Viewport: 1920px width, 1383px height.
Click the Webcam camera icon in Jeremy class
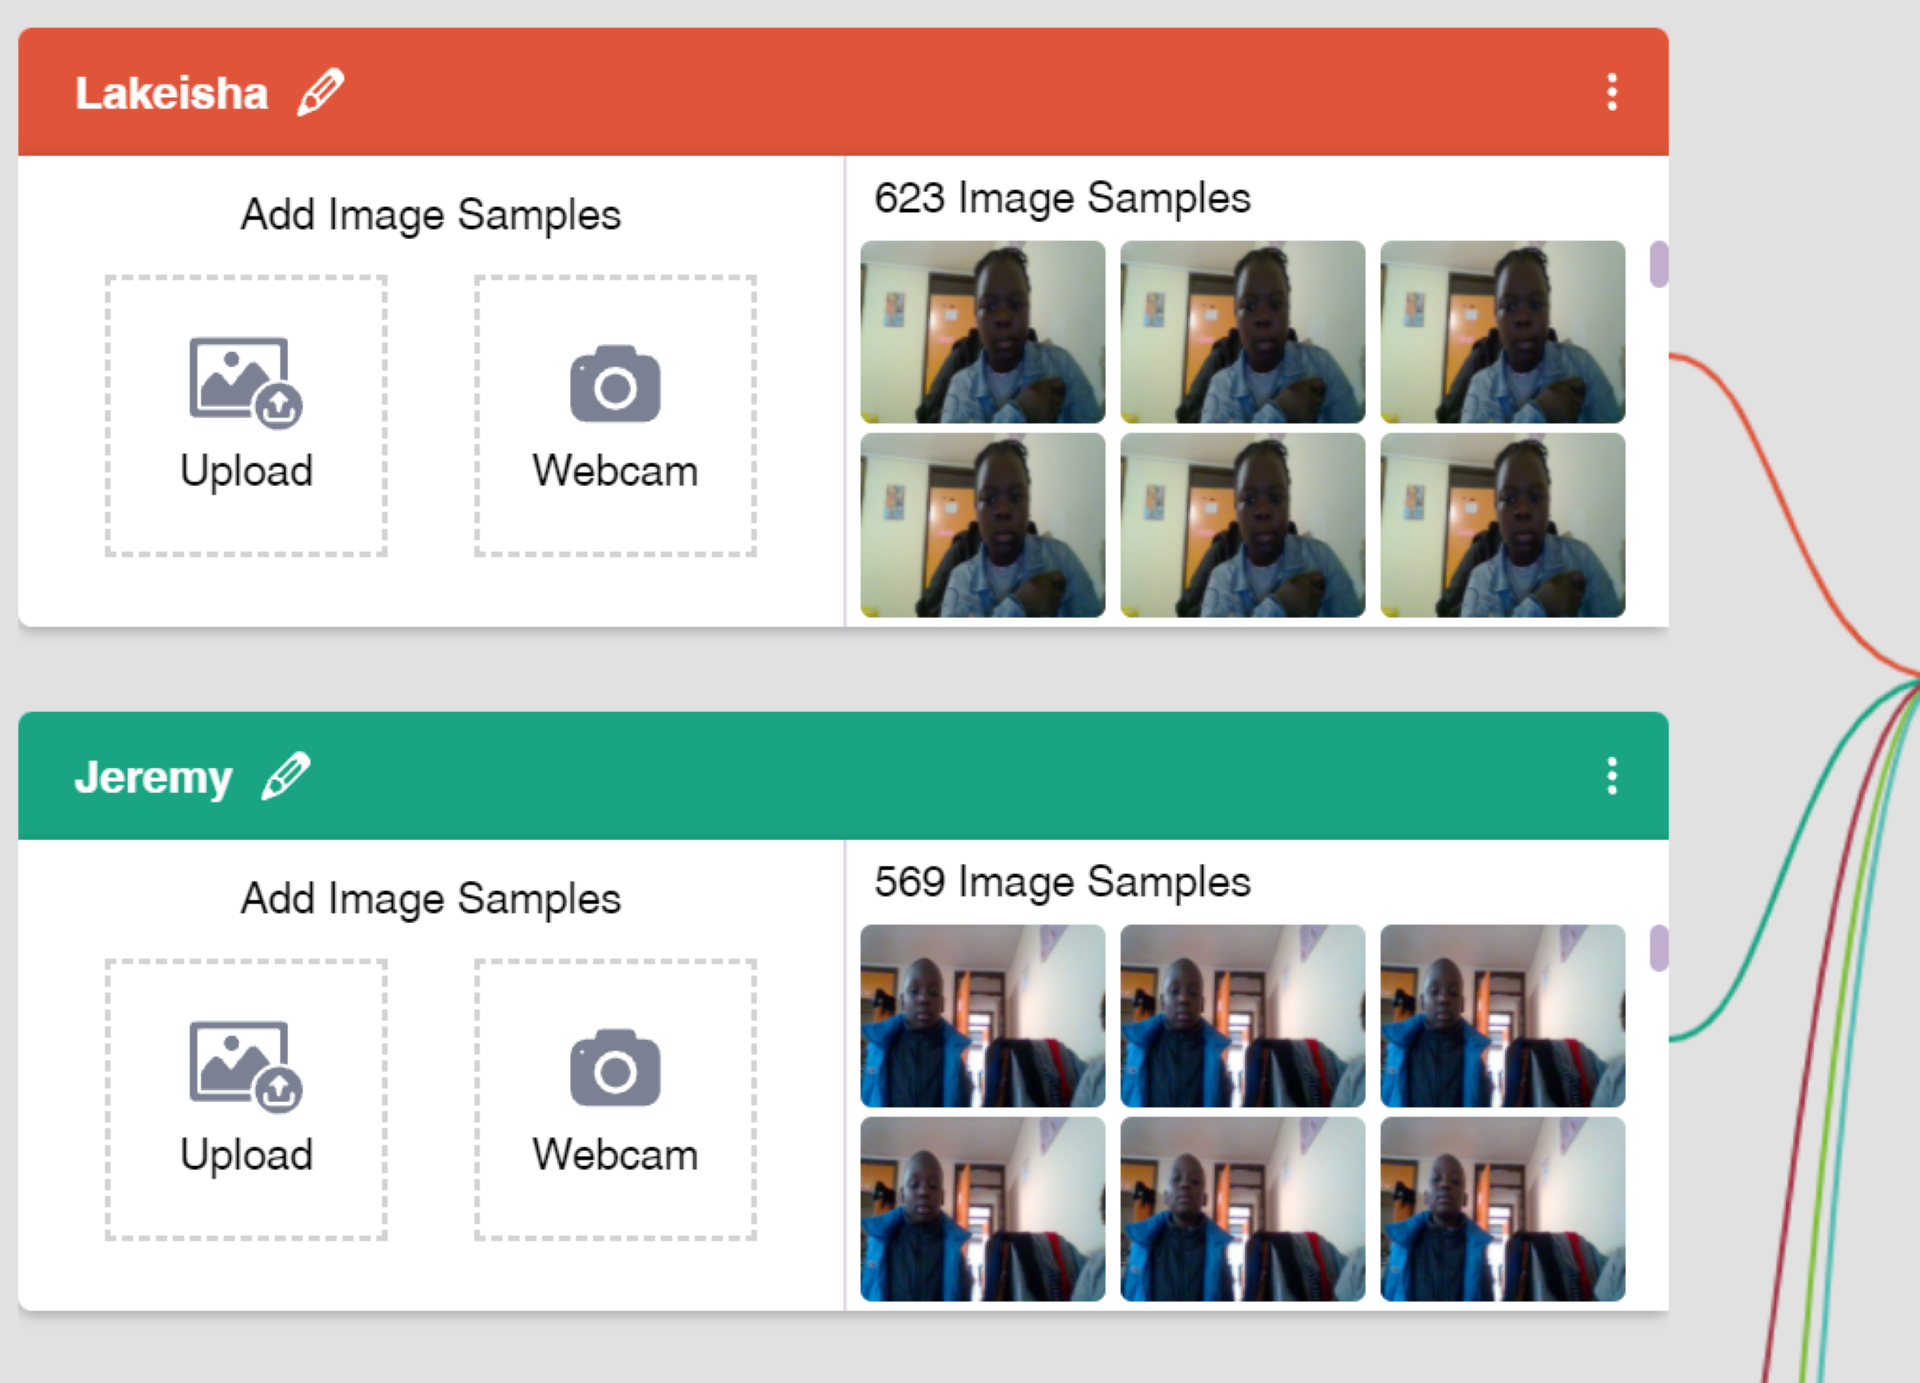coord(615,1068)
